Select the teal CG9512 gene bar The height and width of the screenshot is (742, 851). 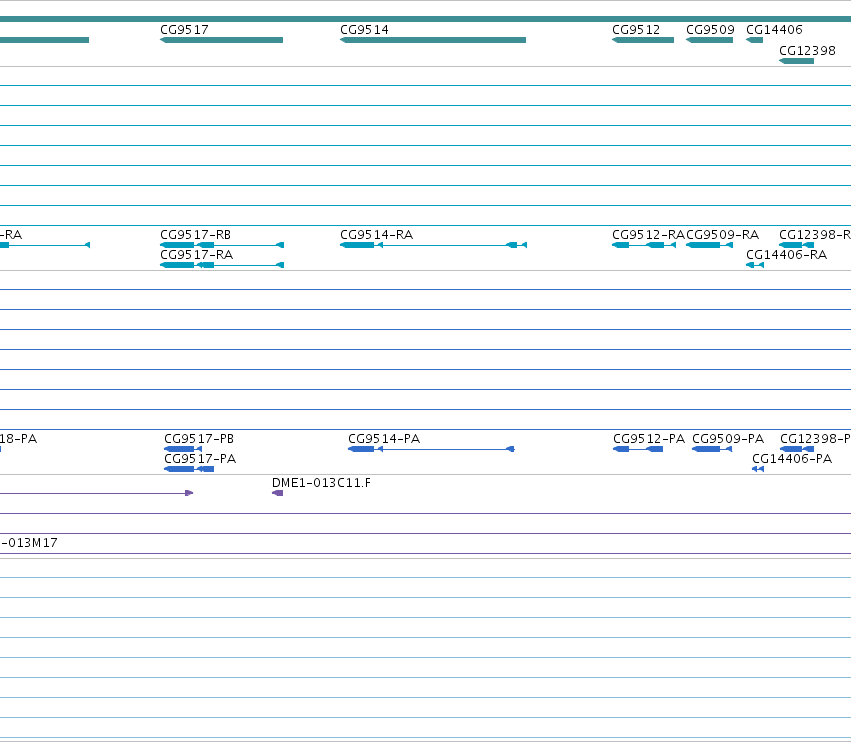coord(643,40)
